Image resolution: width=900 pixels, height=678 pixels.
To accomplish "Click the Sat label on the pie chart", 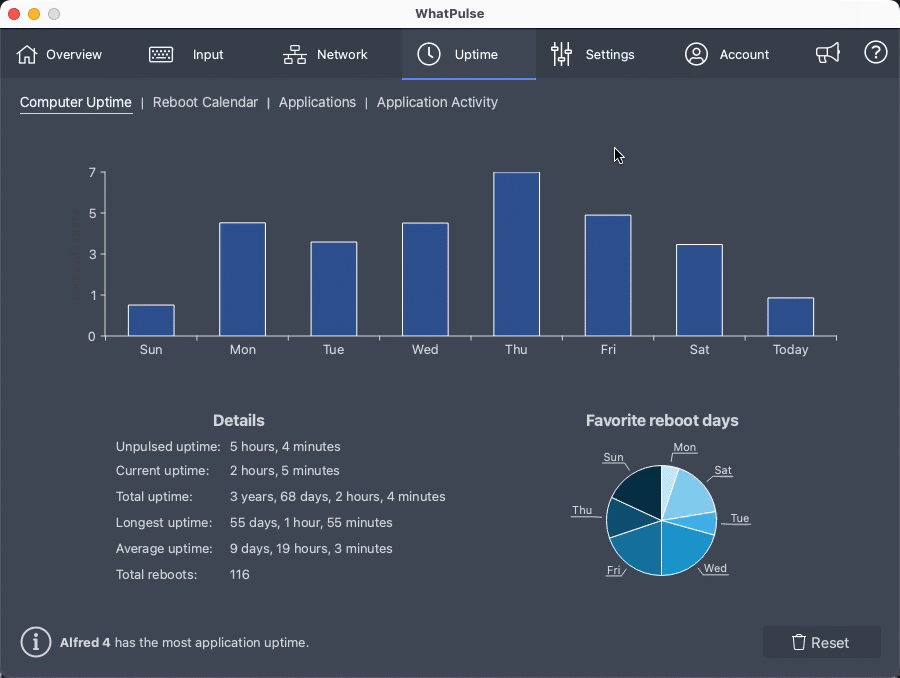I will [722, 470].
